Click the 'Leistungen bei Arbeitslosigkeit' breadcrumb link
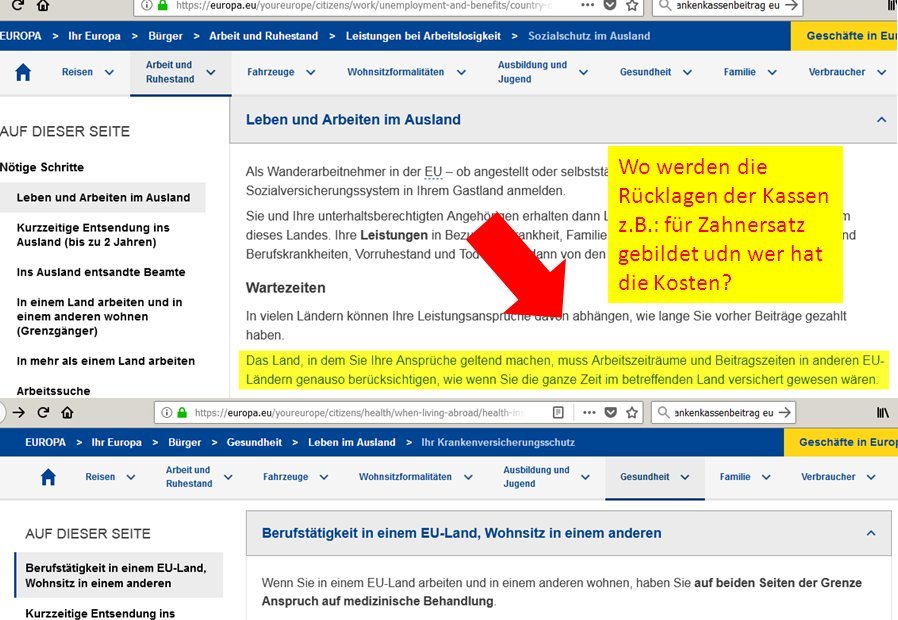Screen dimensions: 898x620 (x=423, y=36)
